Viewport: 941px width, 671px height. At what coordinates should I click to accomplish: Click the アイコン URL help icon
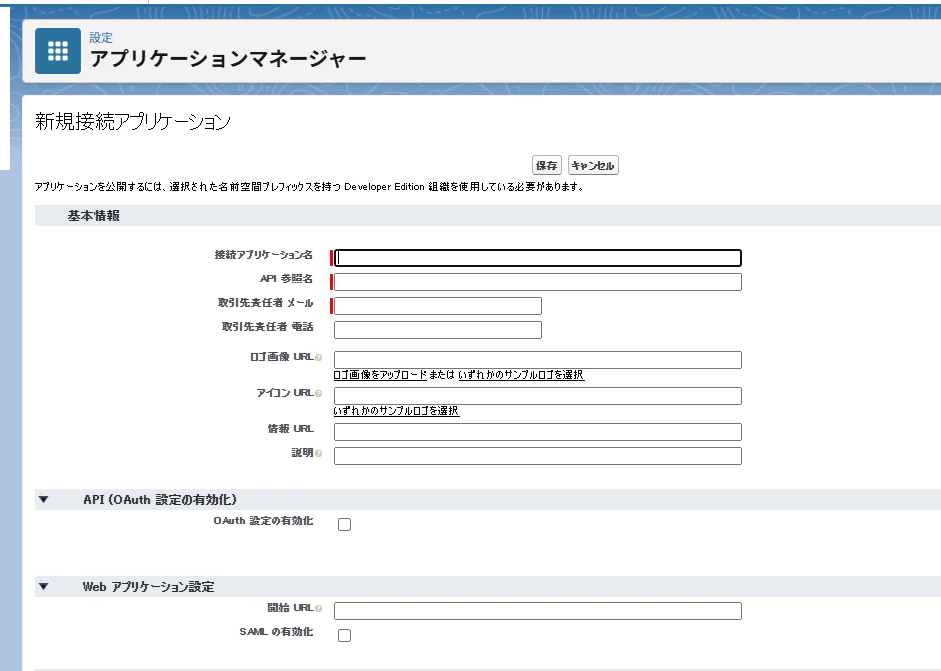click(x=319, y=394)
